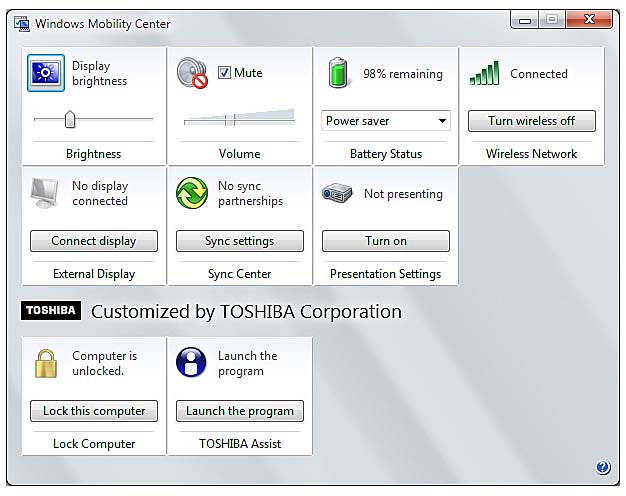Click the Display brightness icon

46,73
